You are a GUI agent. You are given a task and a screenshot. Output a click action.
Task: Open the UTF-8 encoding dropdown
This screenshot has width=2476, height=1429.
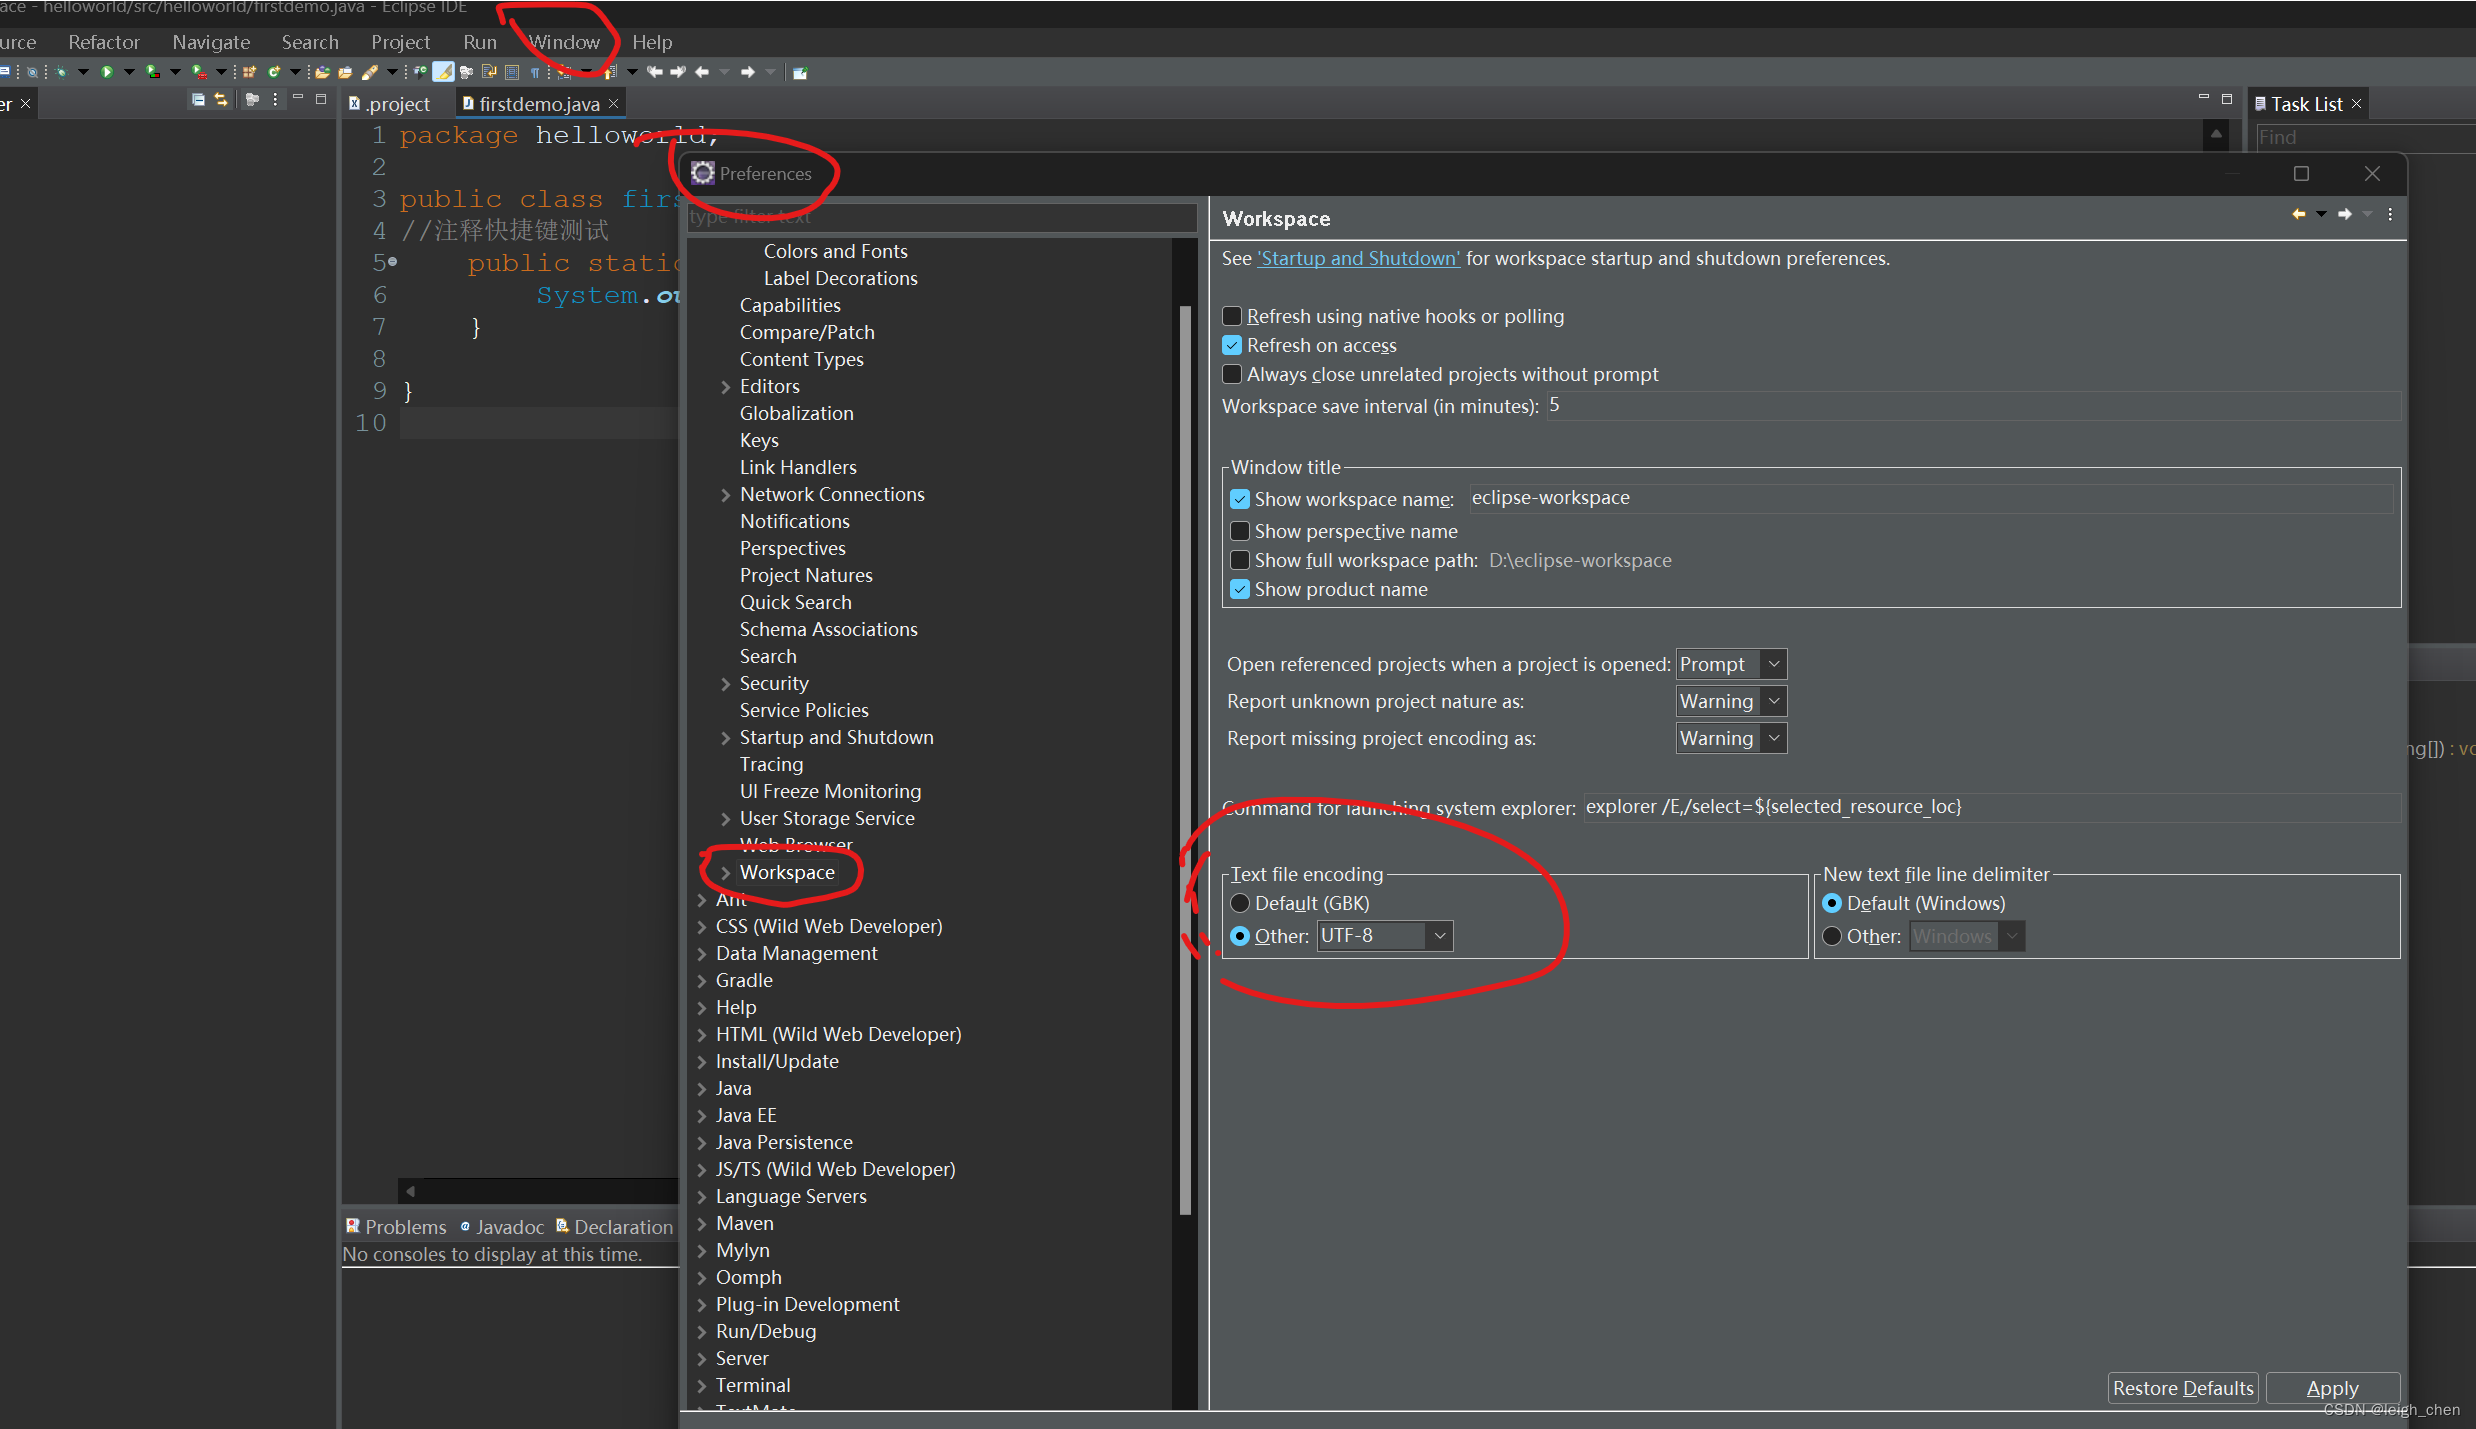(x=1439, y=936)
